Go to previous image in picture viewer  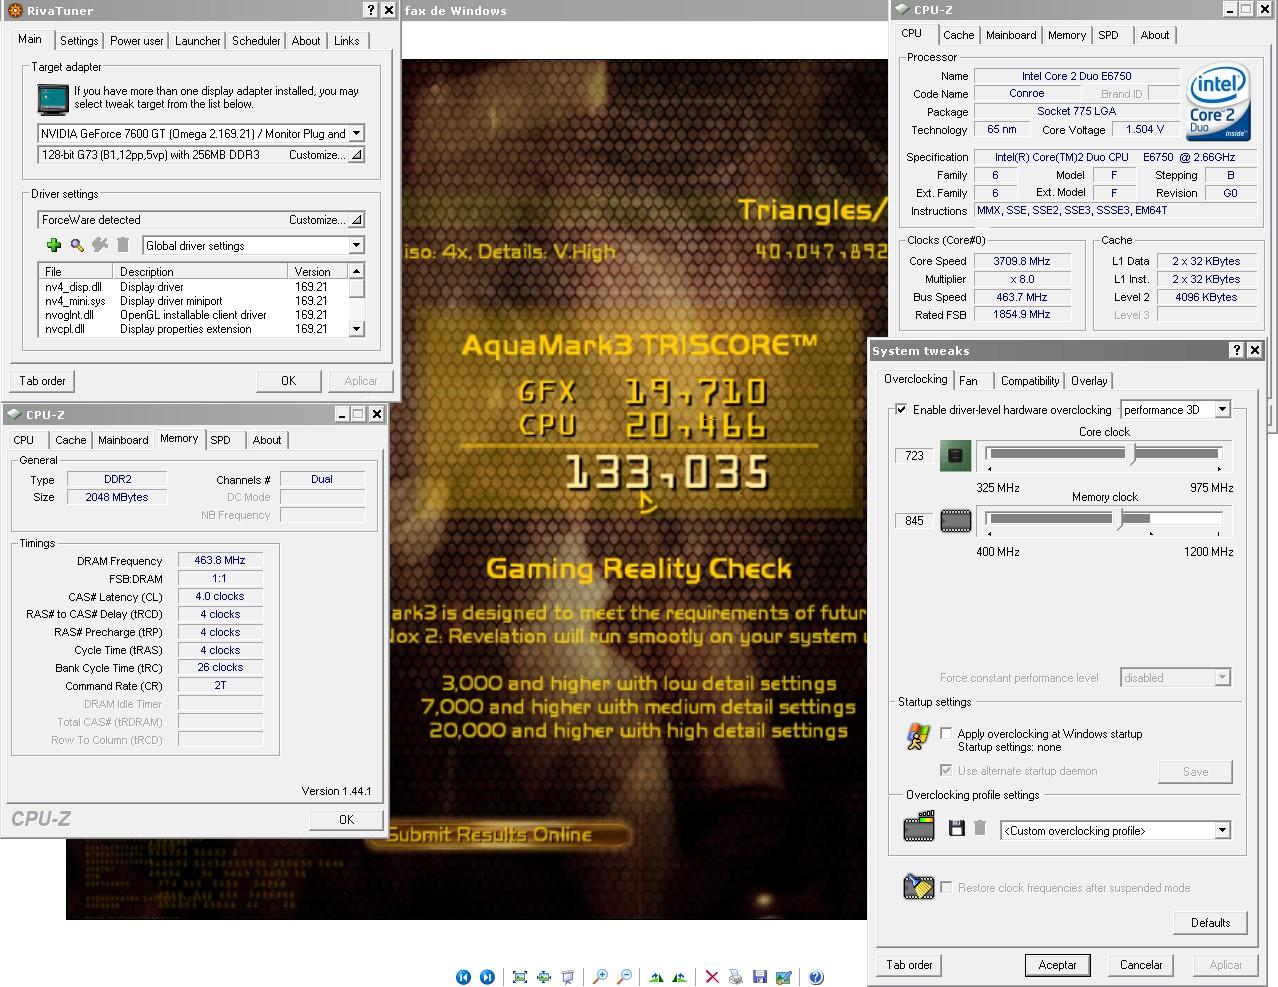coord(463,977)
